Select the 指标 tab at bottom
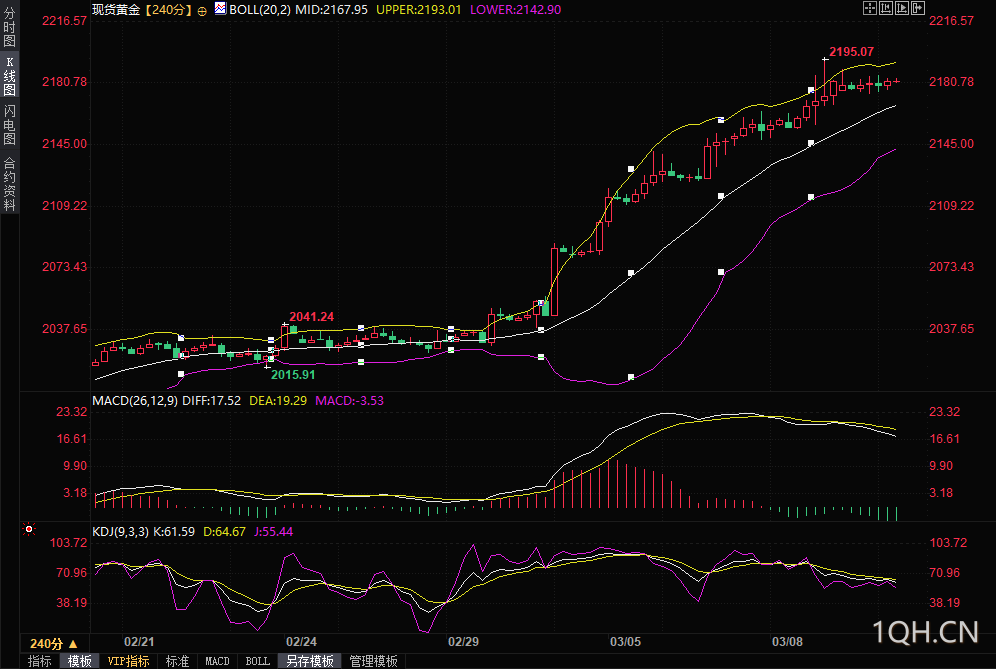The height and width of the screenshot is (669, 996). [39, 661]
